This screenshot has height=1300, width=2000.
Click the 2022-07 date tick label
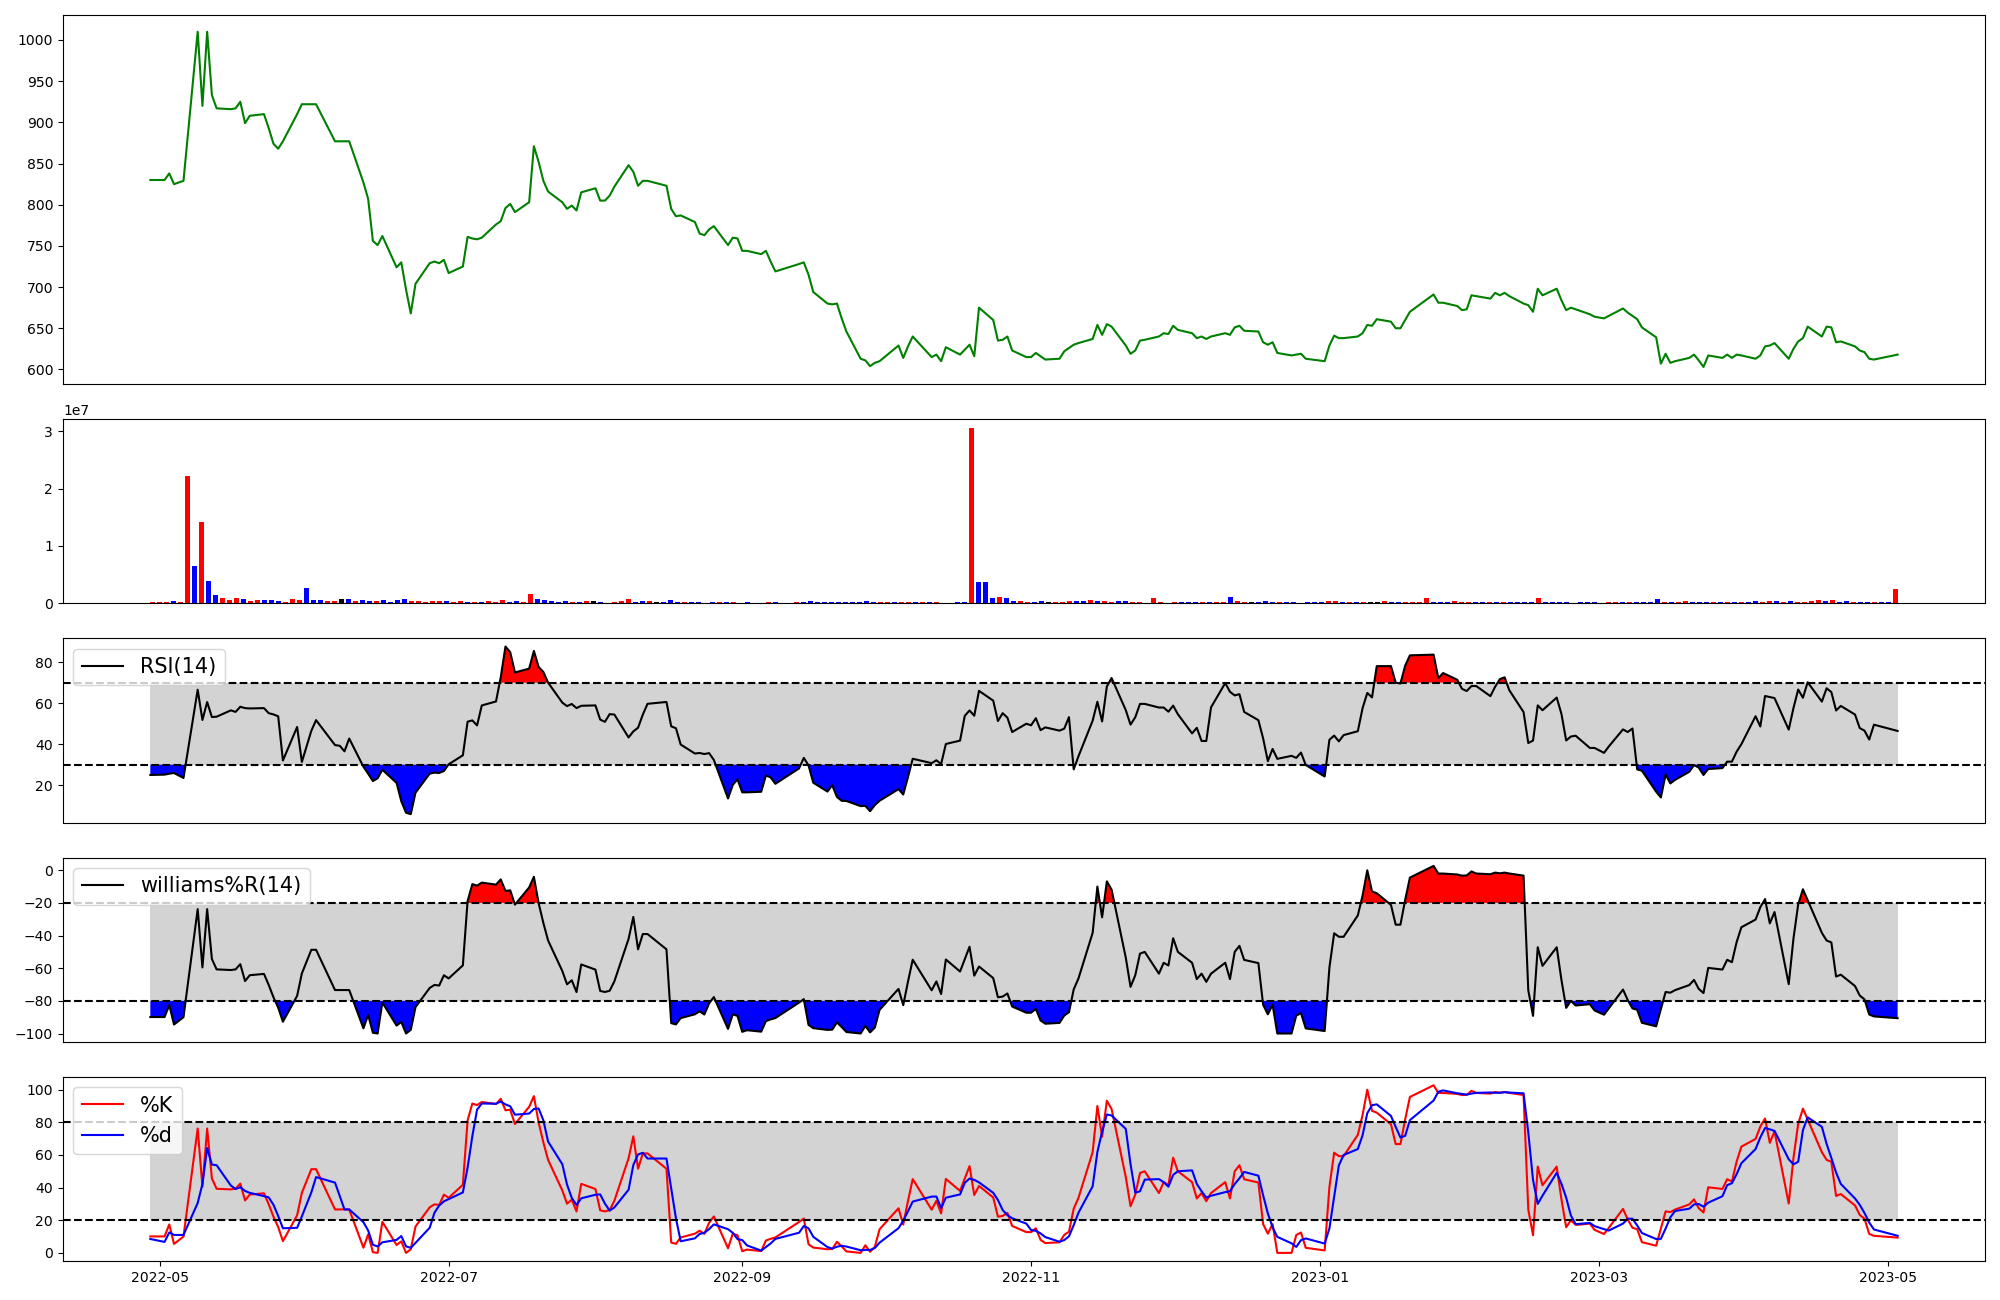[449, 1277]
